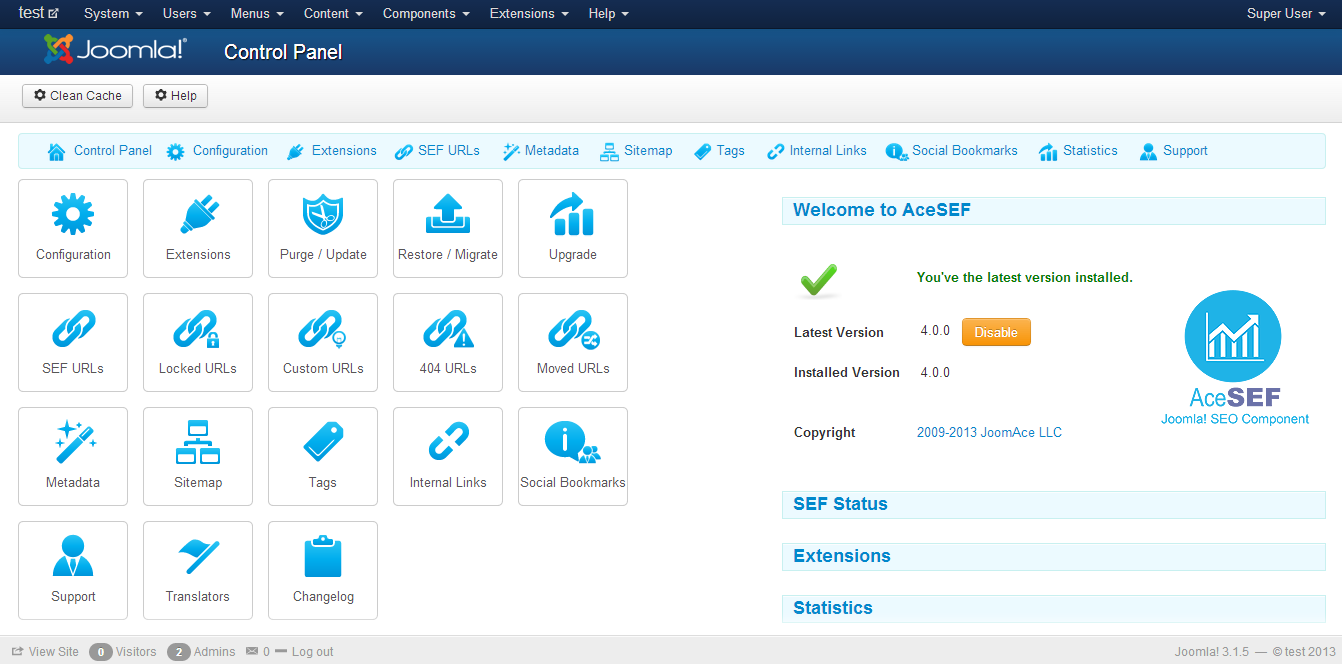
Task: Open the Super User dropdown
Action: click(x=1286, y=14)
